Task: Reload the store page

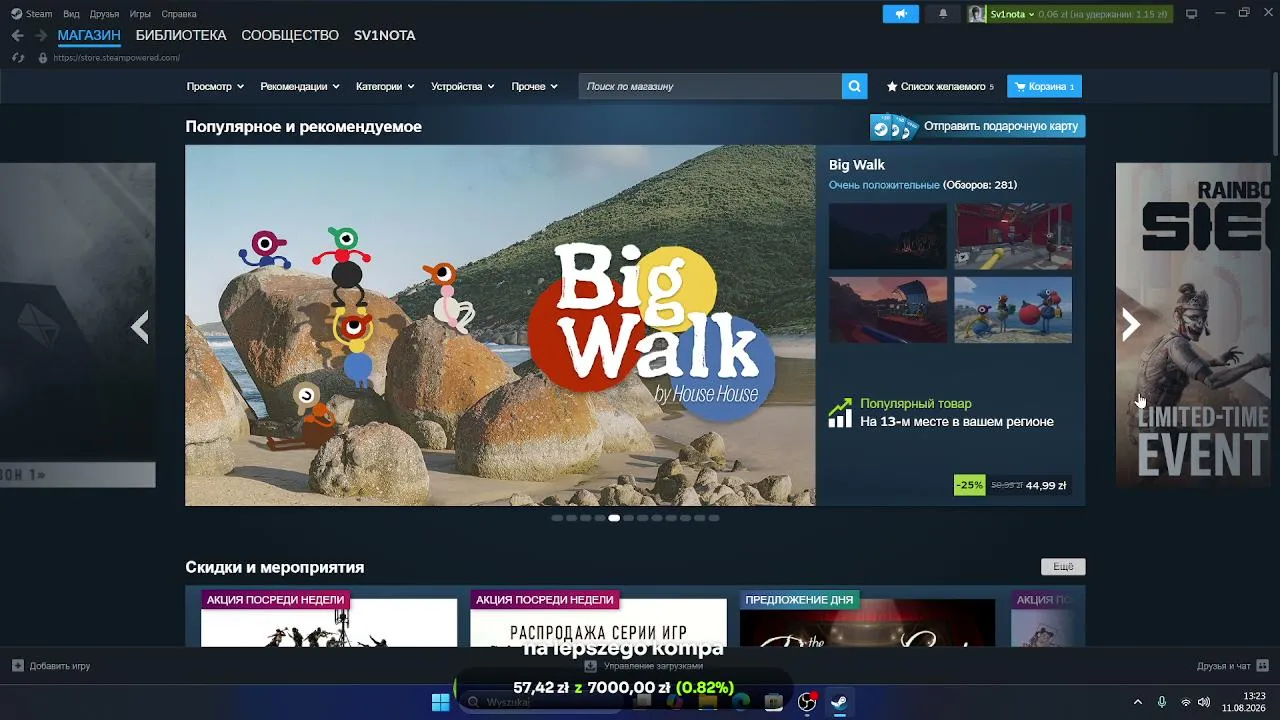Action: tap(17, 58)
